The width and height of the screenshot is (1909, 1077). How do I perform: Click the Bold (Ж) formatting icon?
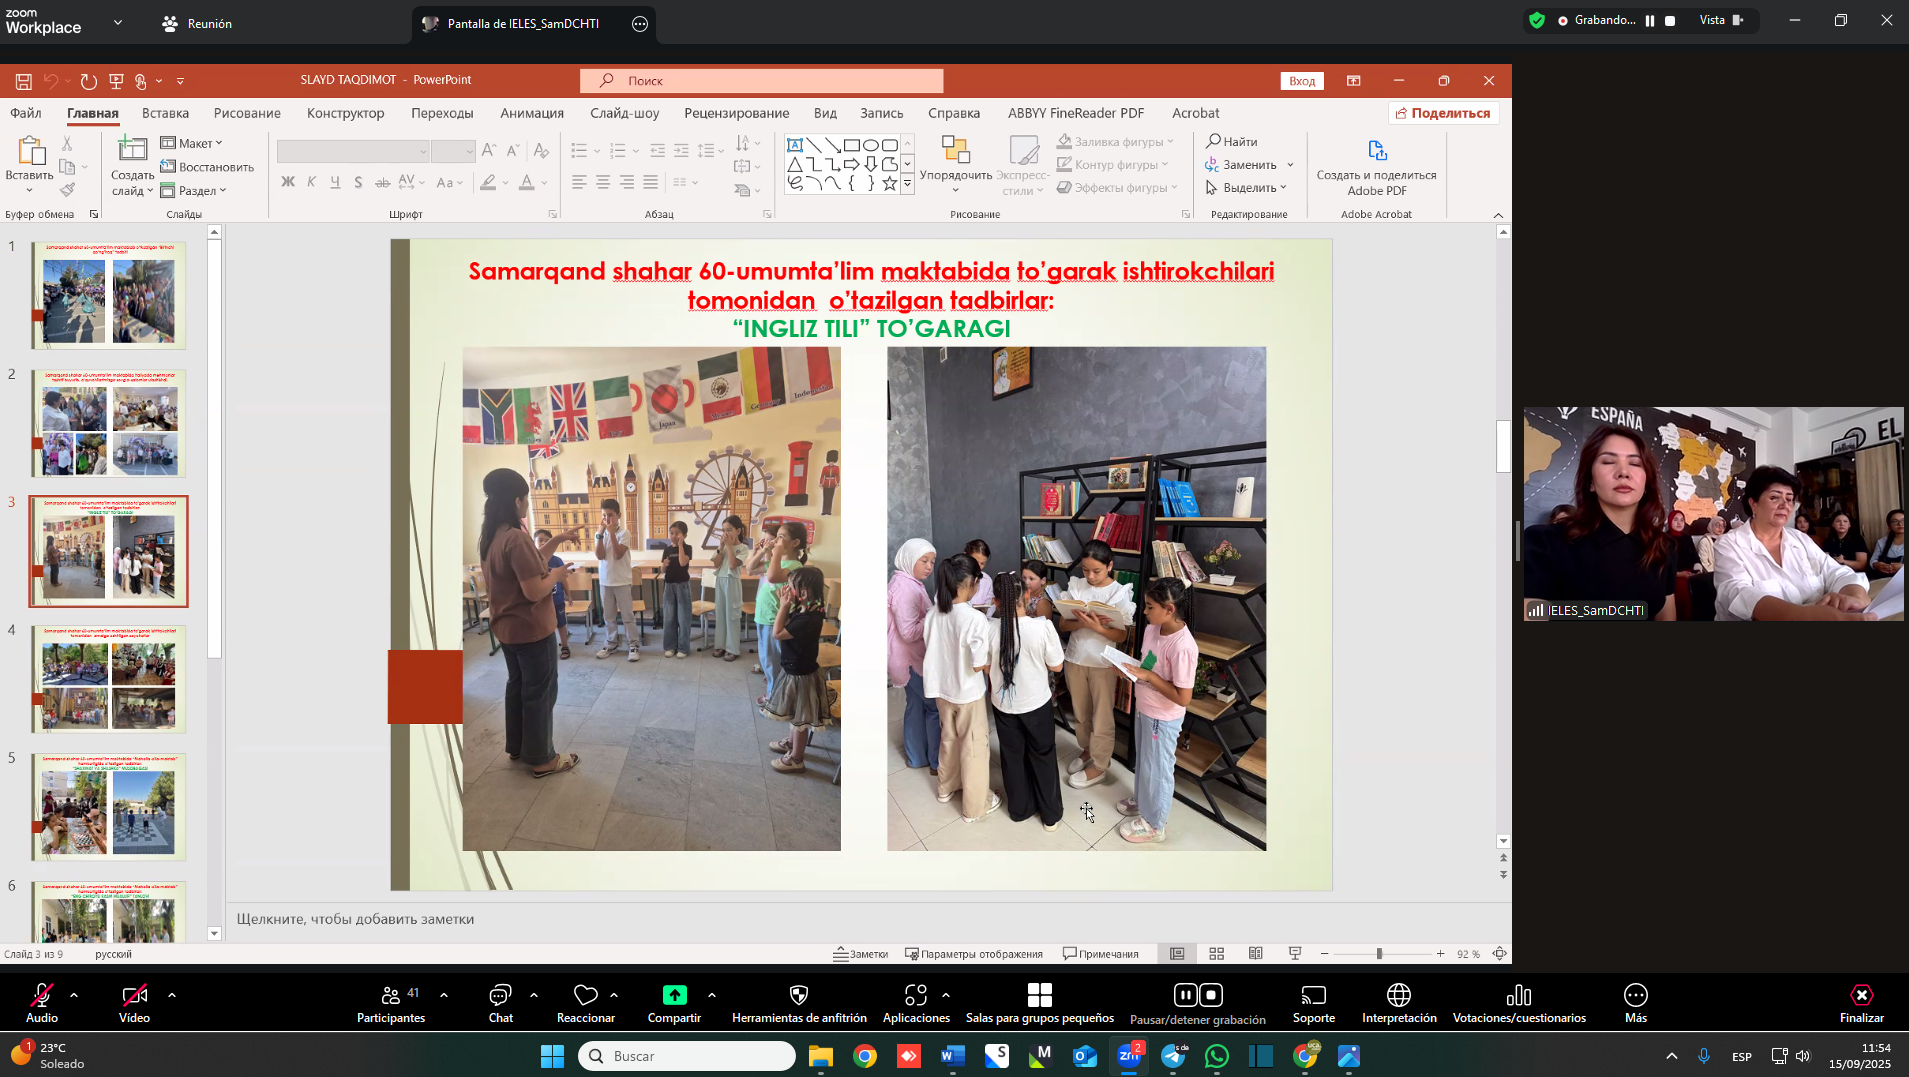(x=288, y=182)
